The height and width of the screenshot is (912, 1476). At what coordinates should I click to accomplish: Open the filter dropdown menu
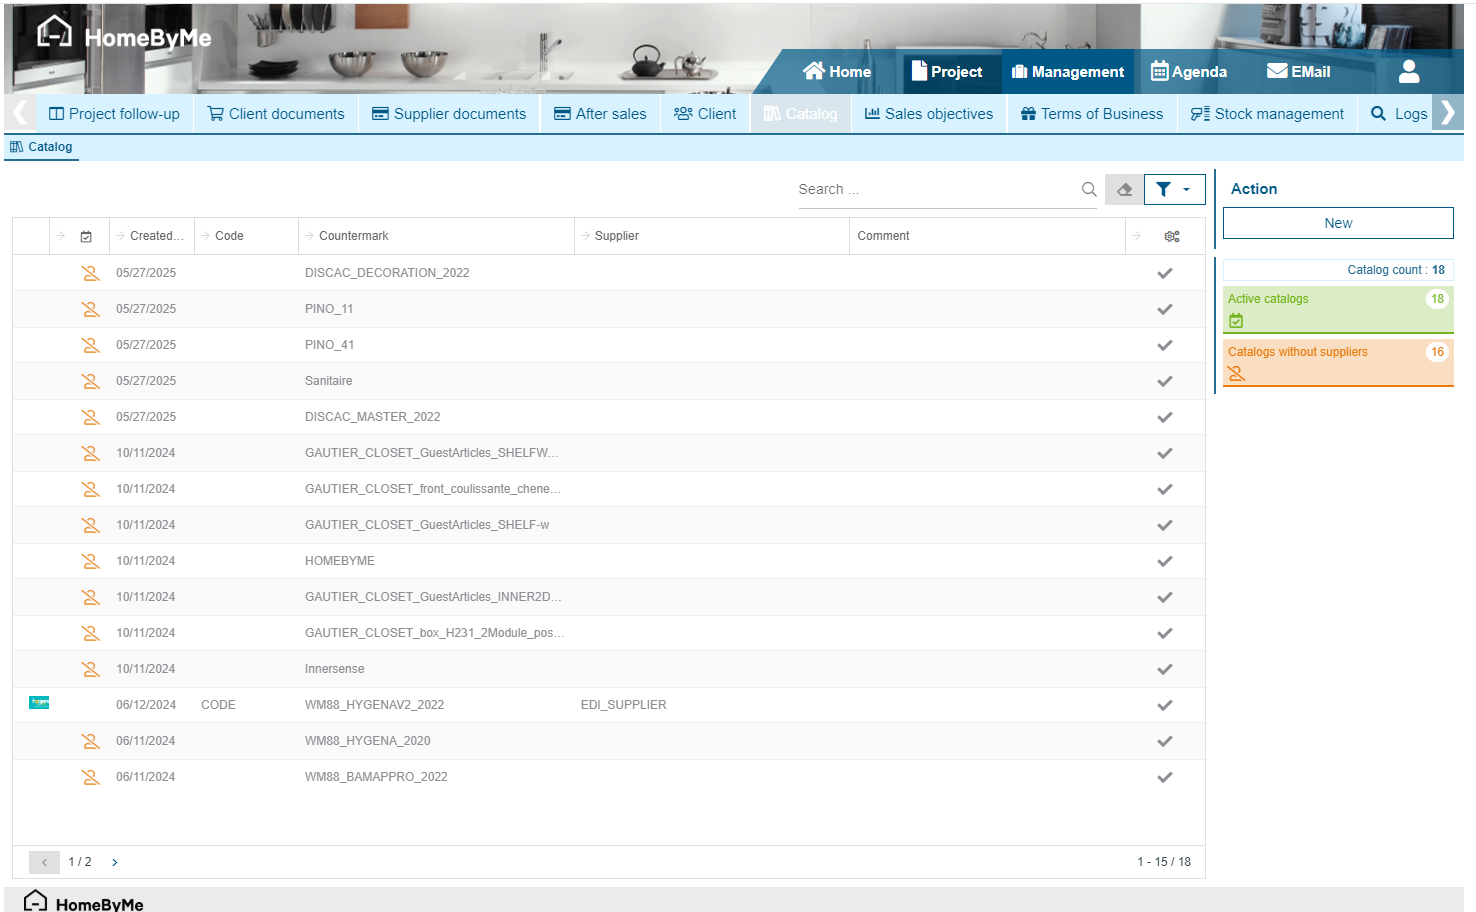[1174, 189]
